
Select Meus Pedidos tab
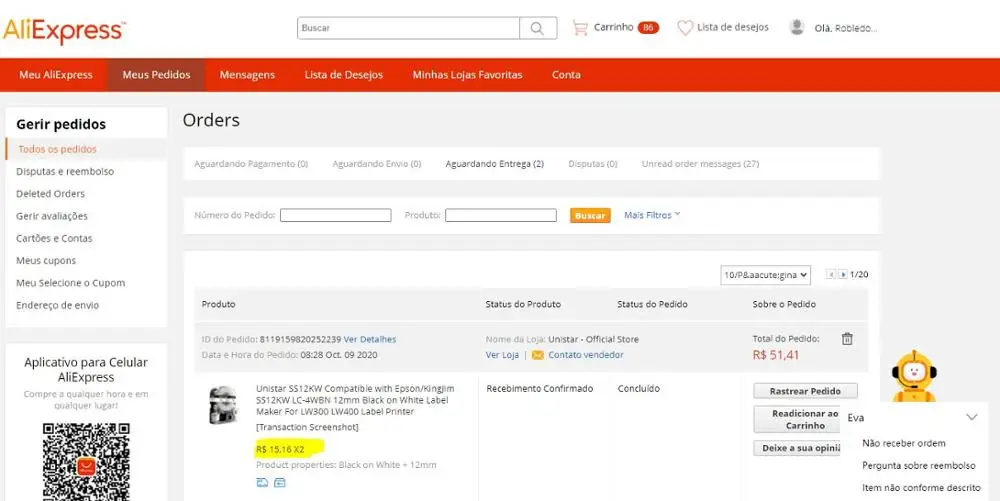coord(156,75)
